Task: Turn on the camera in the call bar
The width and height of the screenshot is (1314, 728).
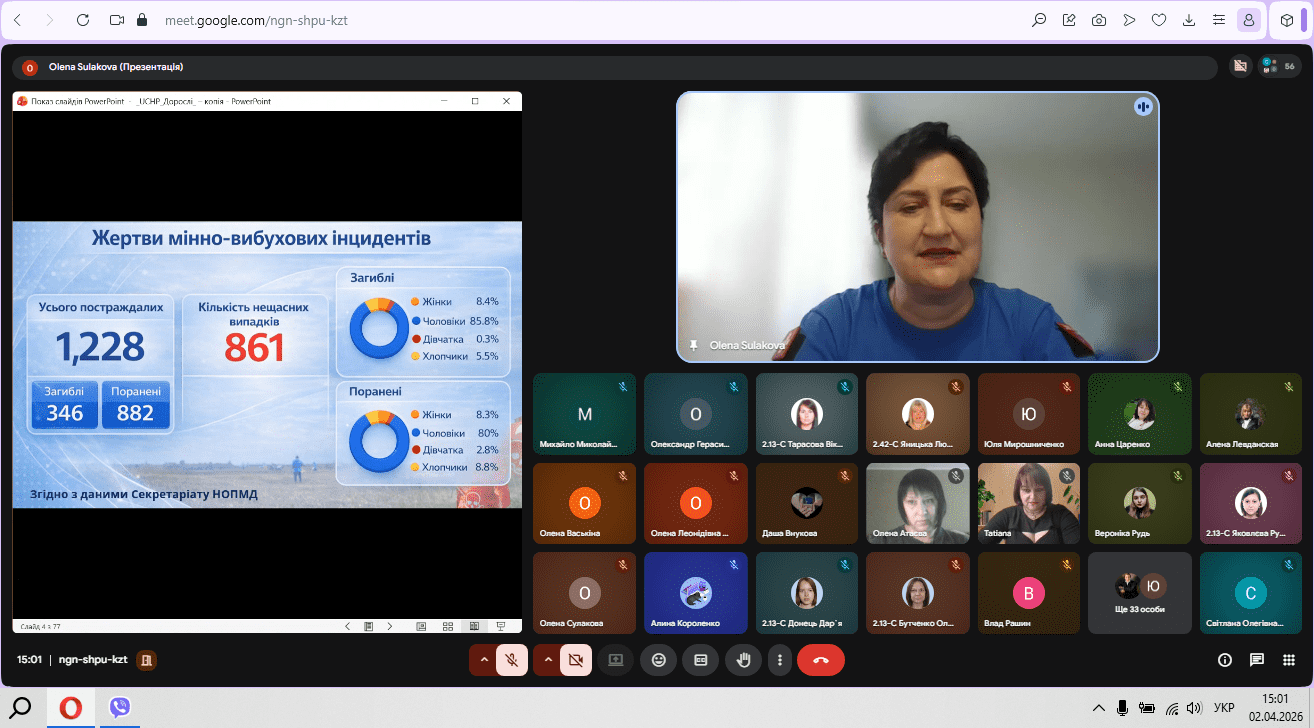Action: pyautogui.click(x=575, y=660)
